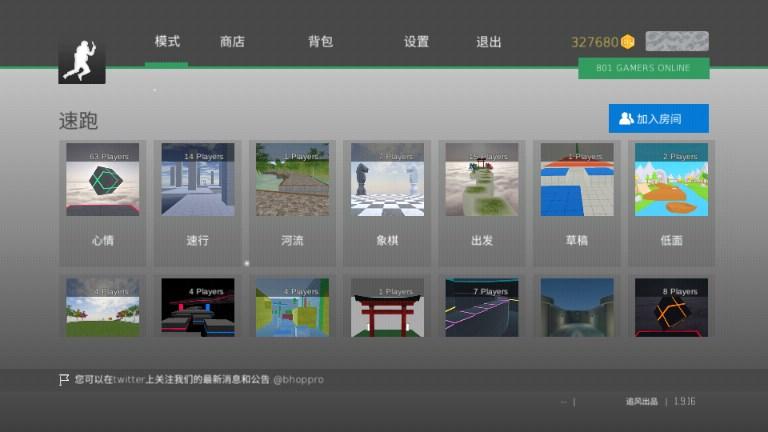Choose the 速行 map with 14 players

(x=197, y=180)
